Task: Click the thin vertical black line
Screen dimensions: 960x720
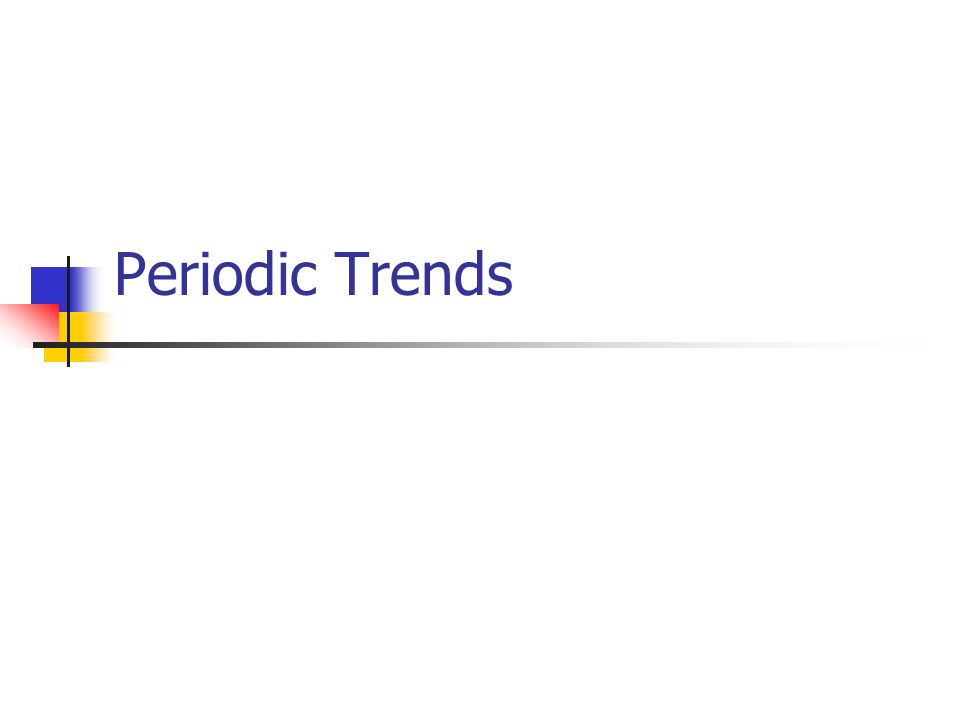Action: 68,311
